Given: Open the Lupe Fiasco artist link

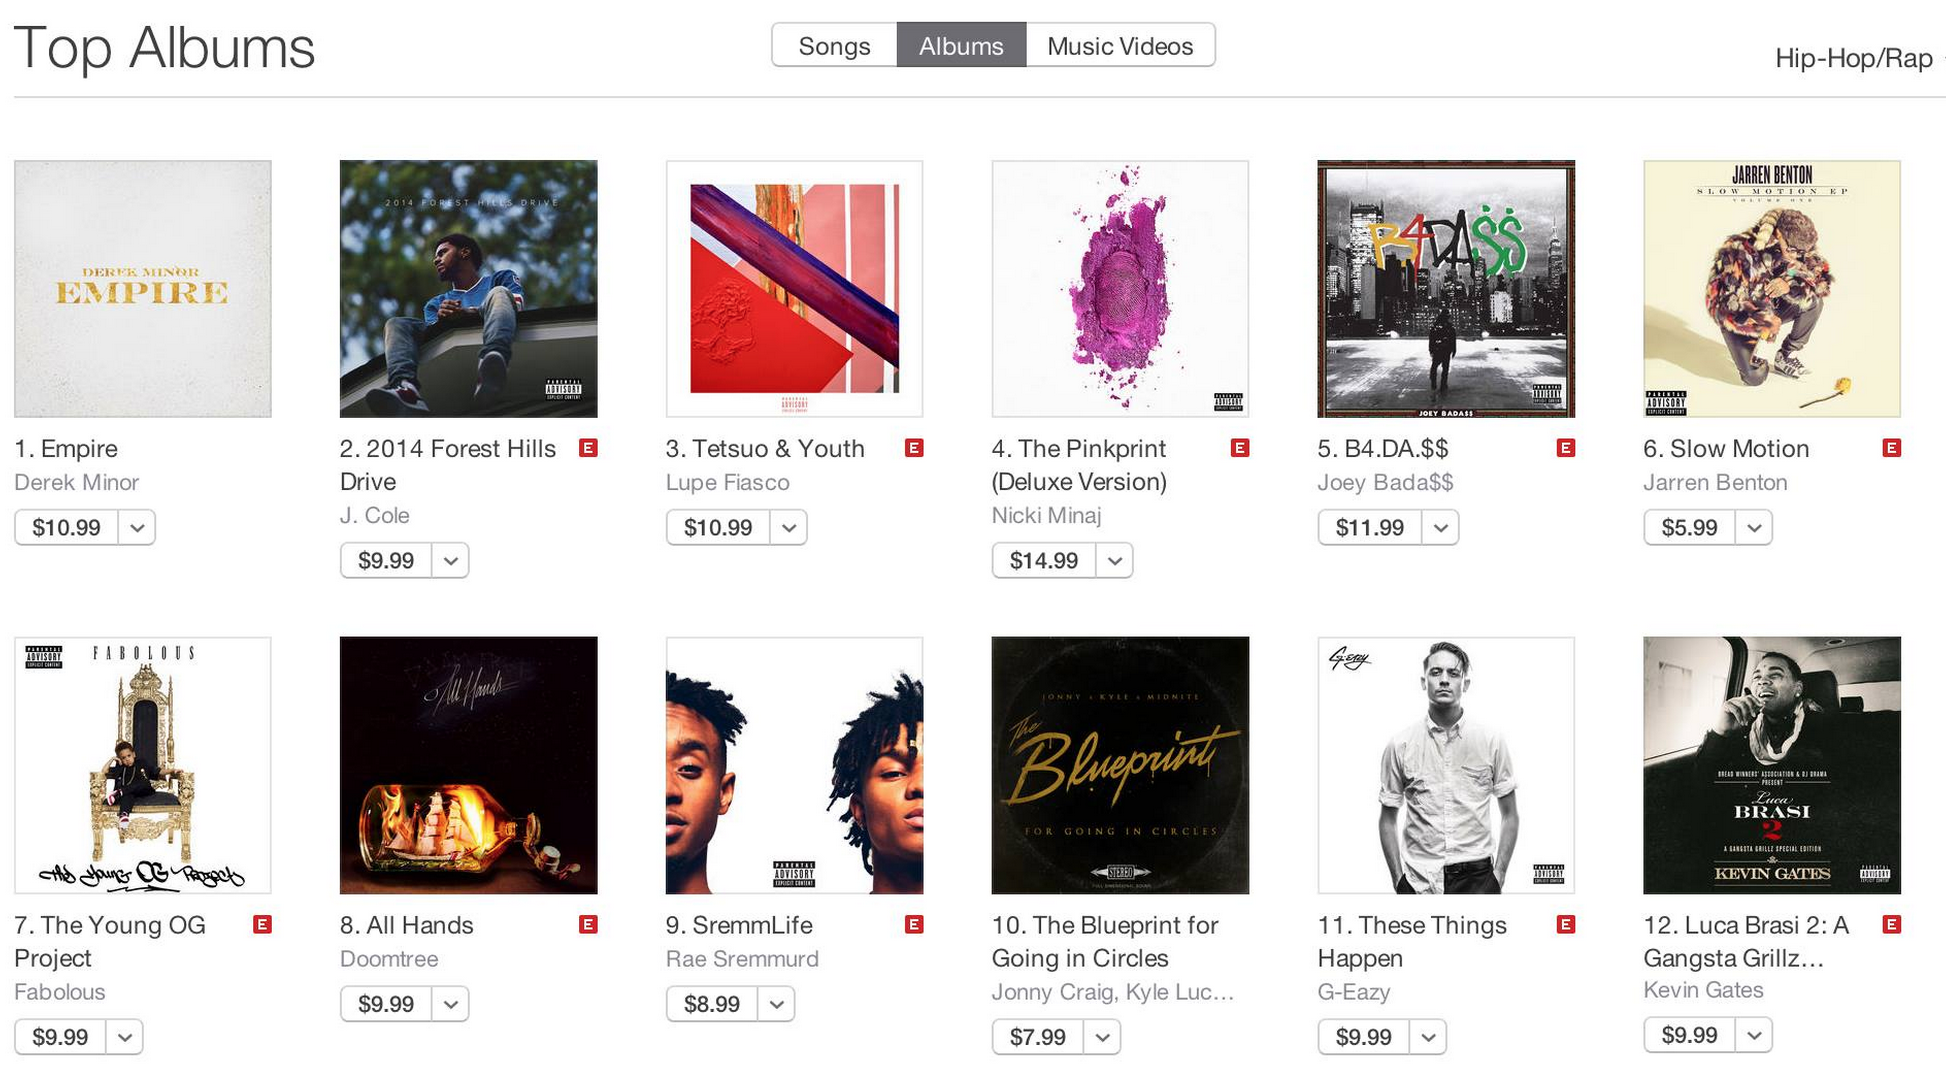Looking at the screenshot, I should [x=728, y=482].
